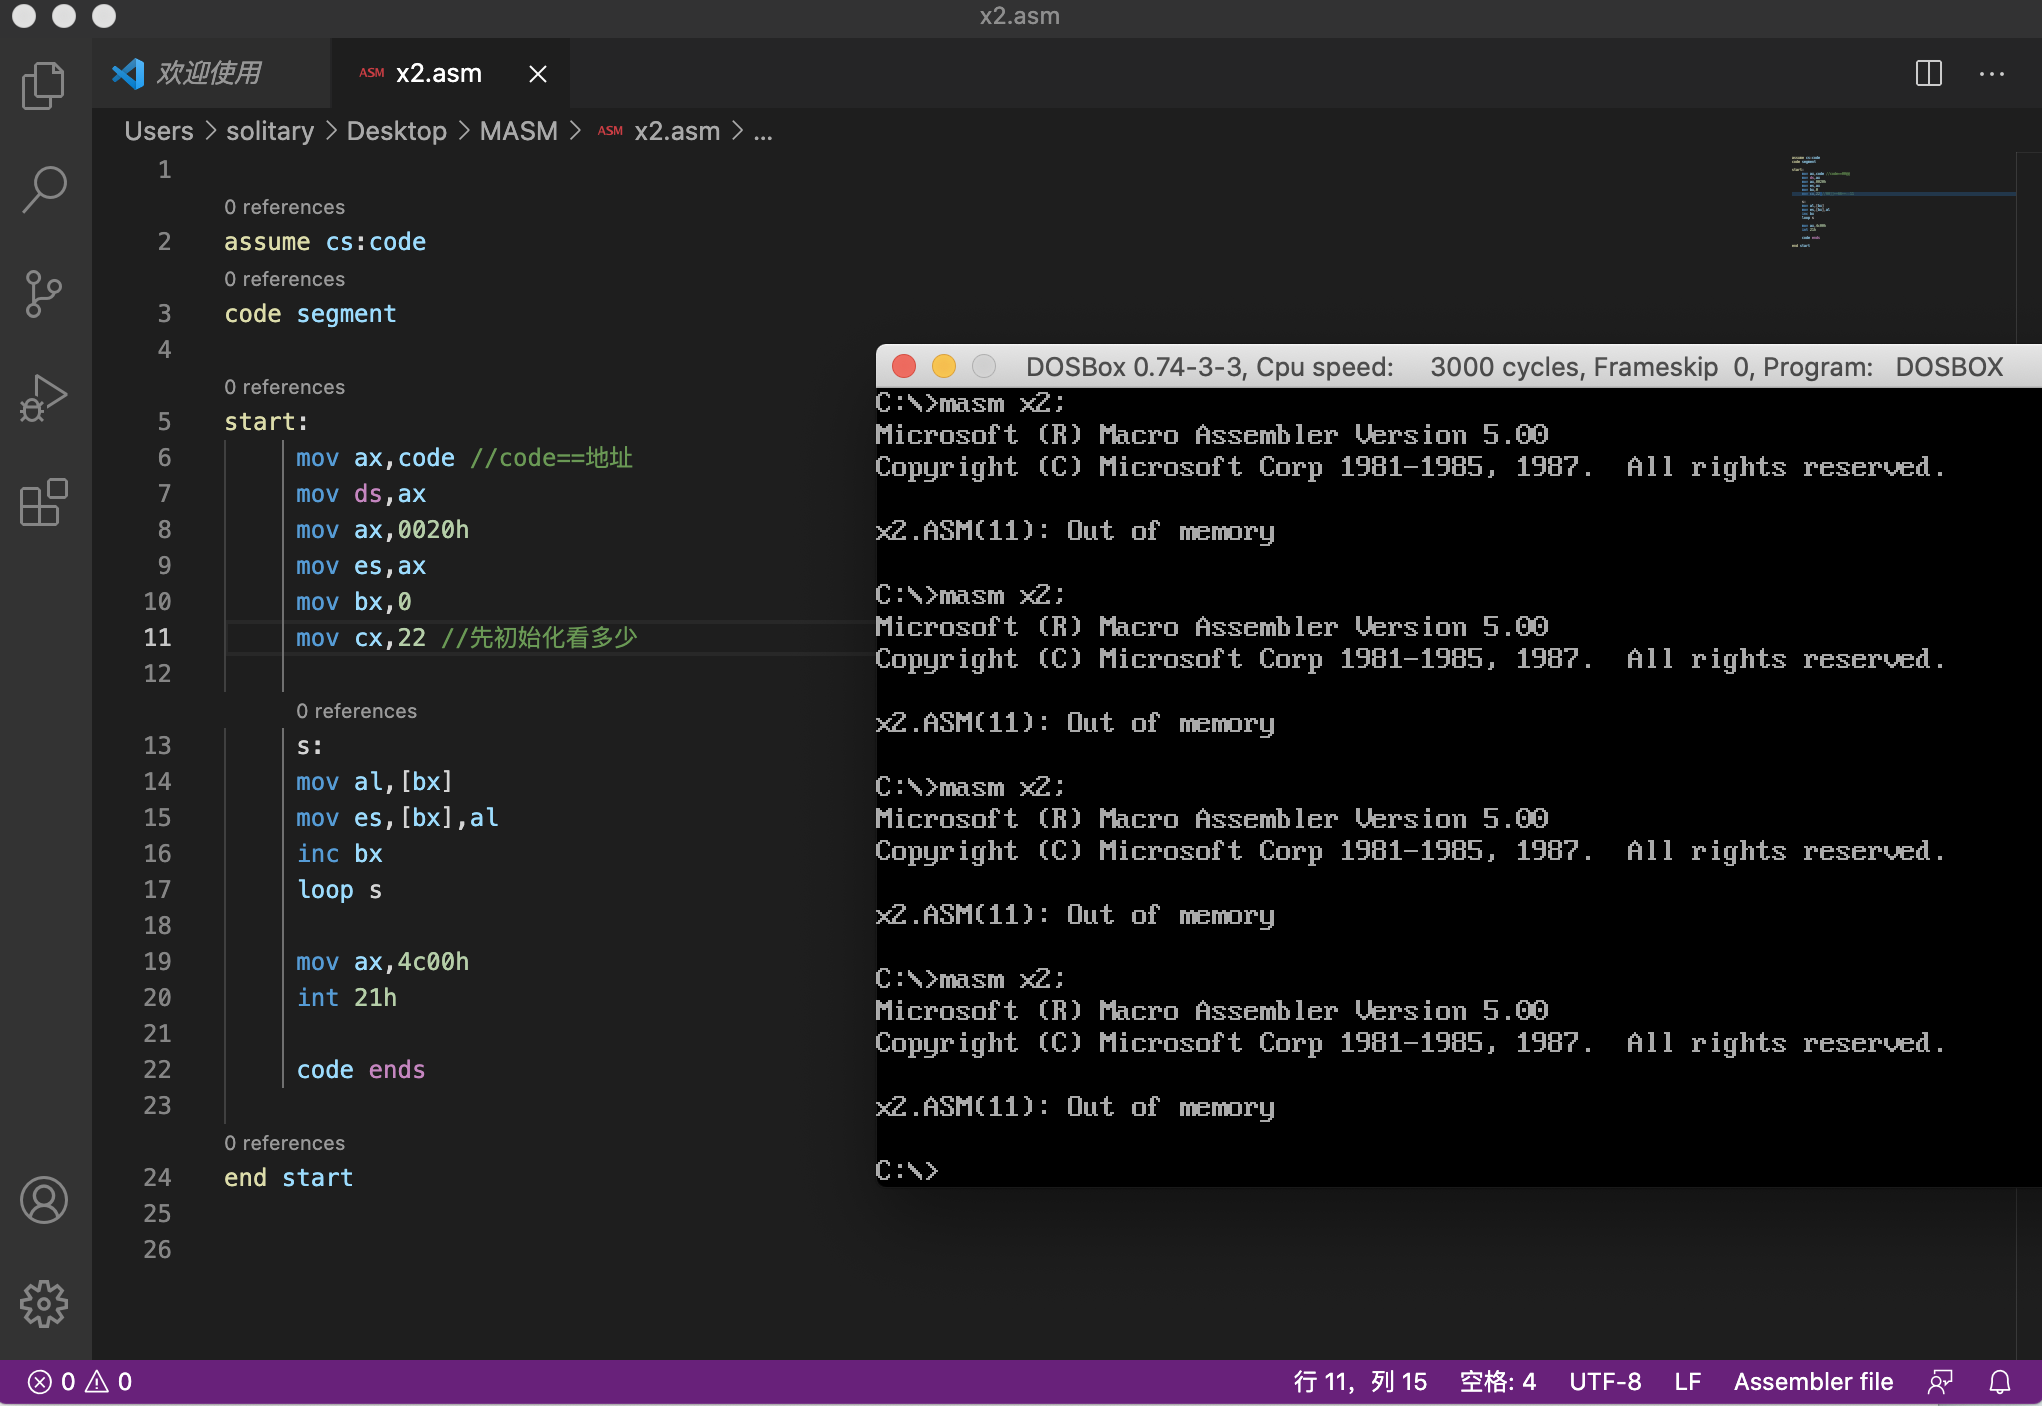Split the editor to the right

pyautogui.click(x=1929, y=73)
